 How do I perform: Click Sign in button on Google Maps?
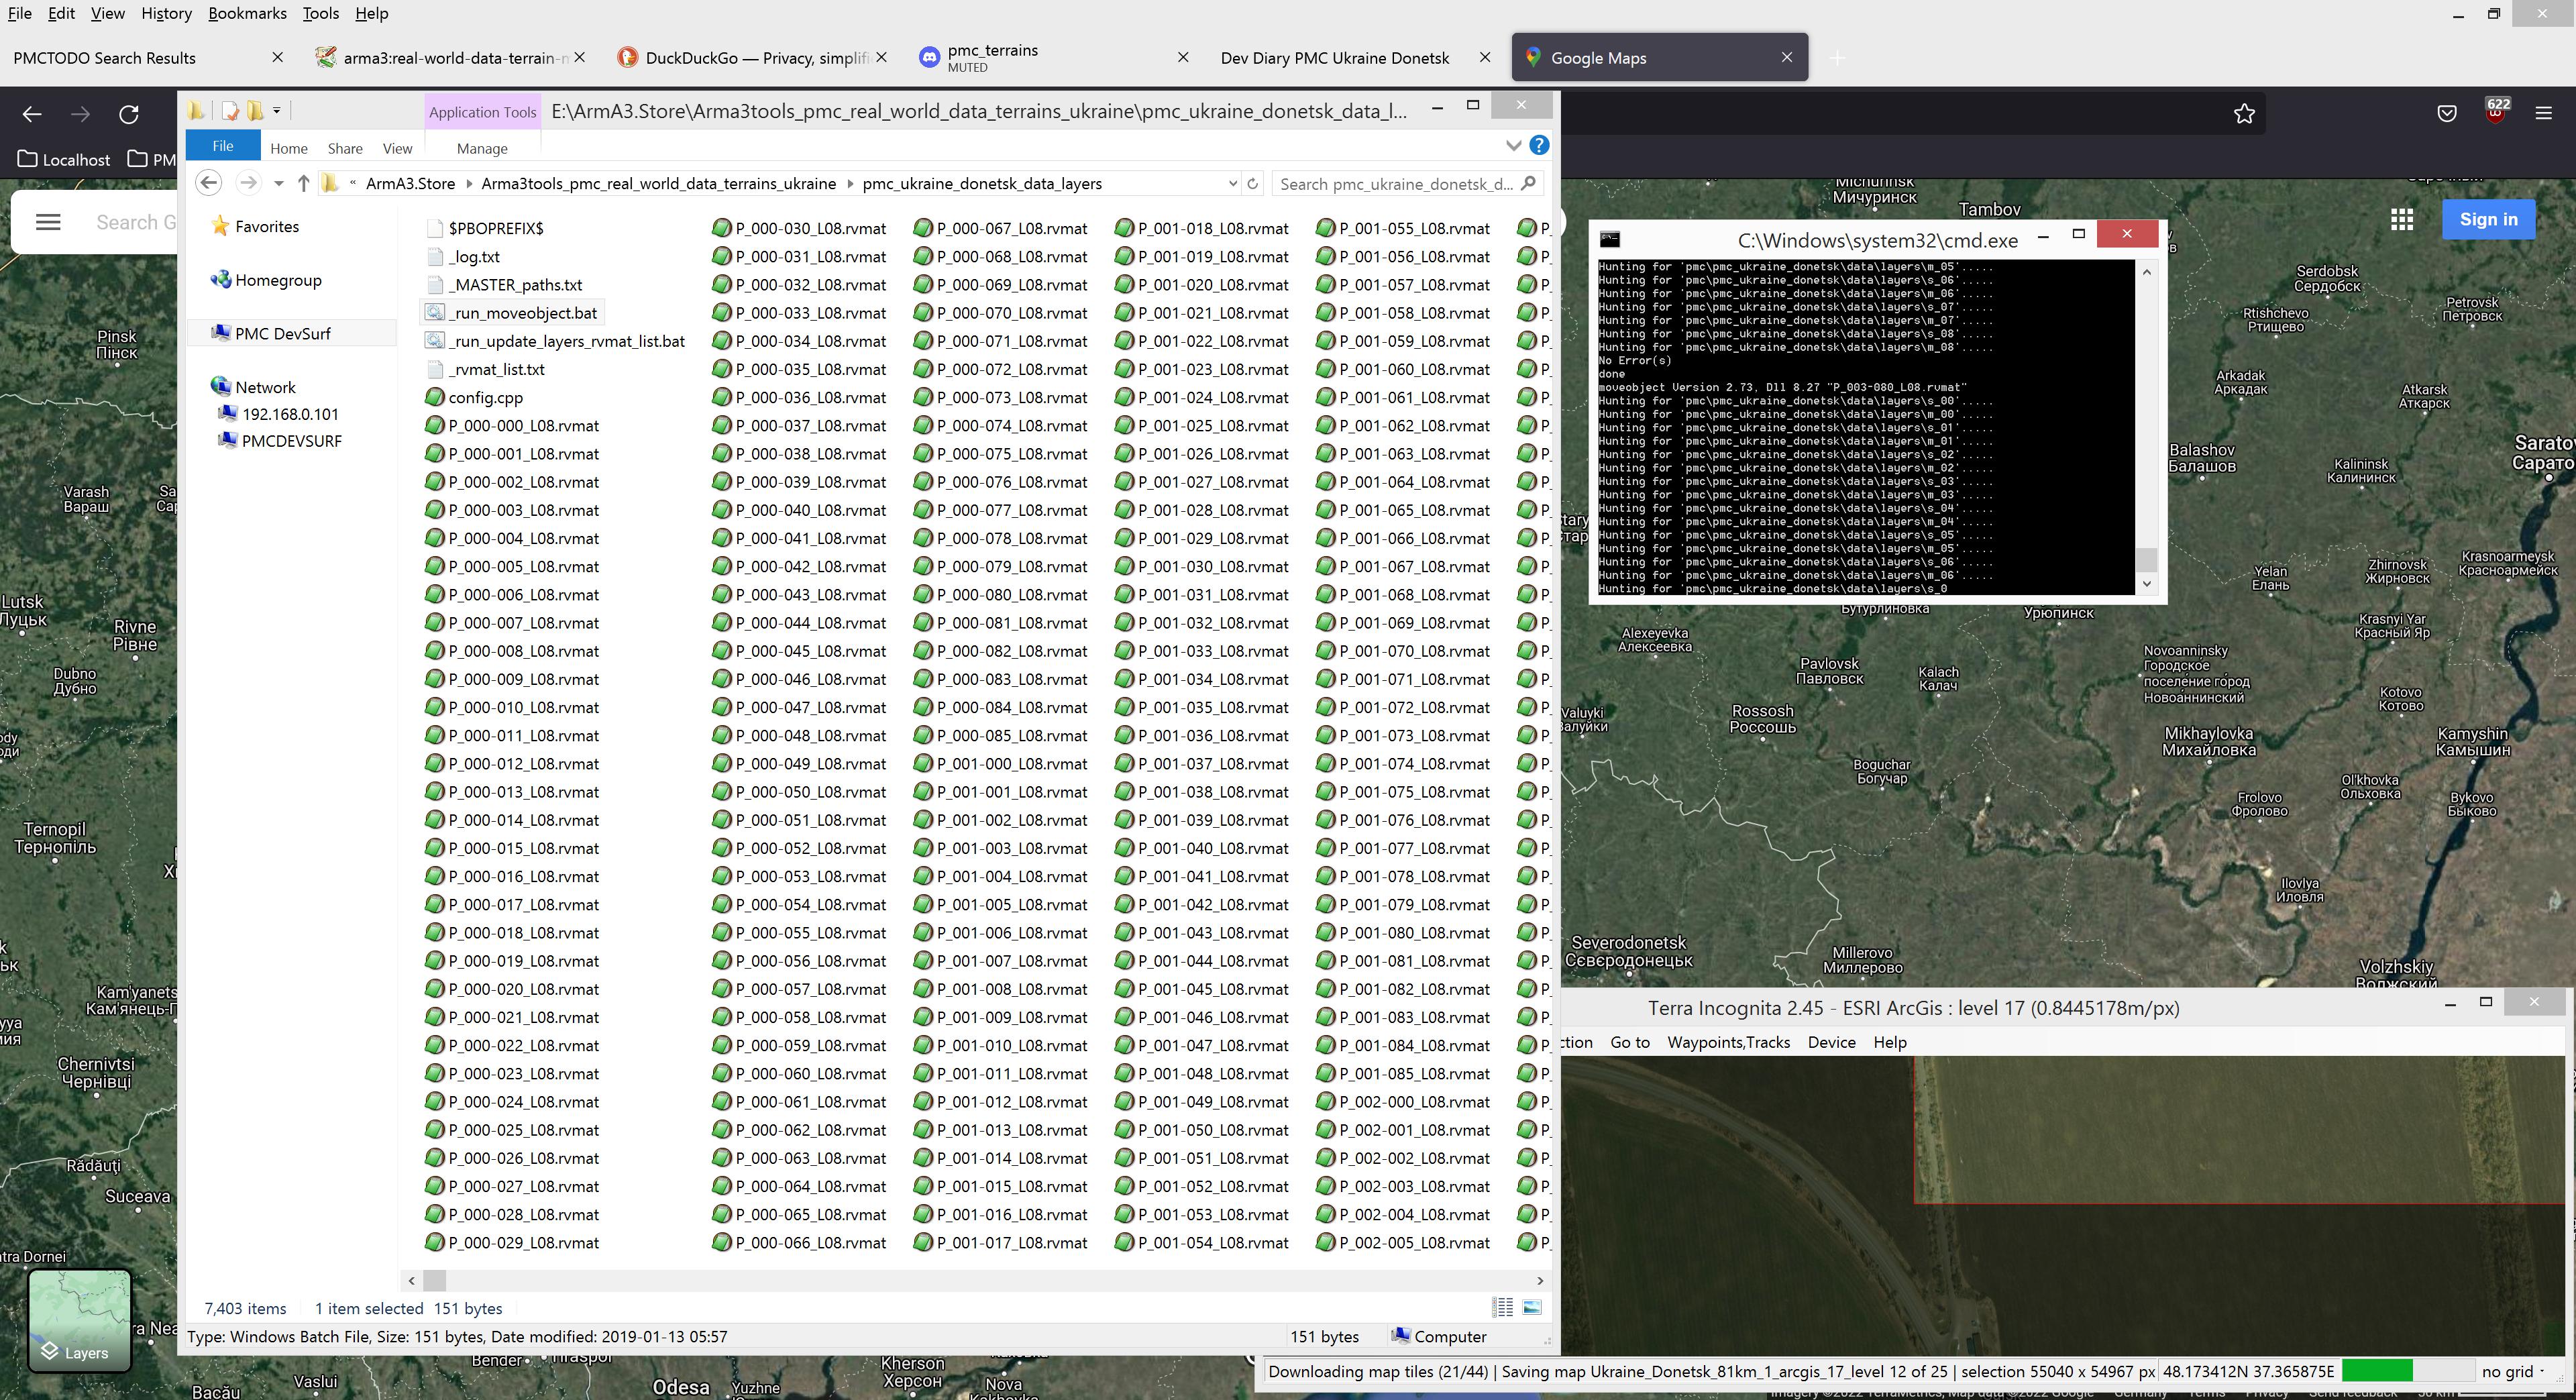[x=2488, y=219]
